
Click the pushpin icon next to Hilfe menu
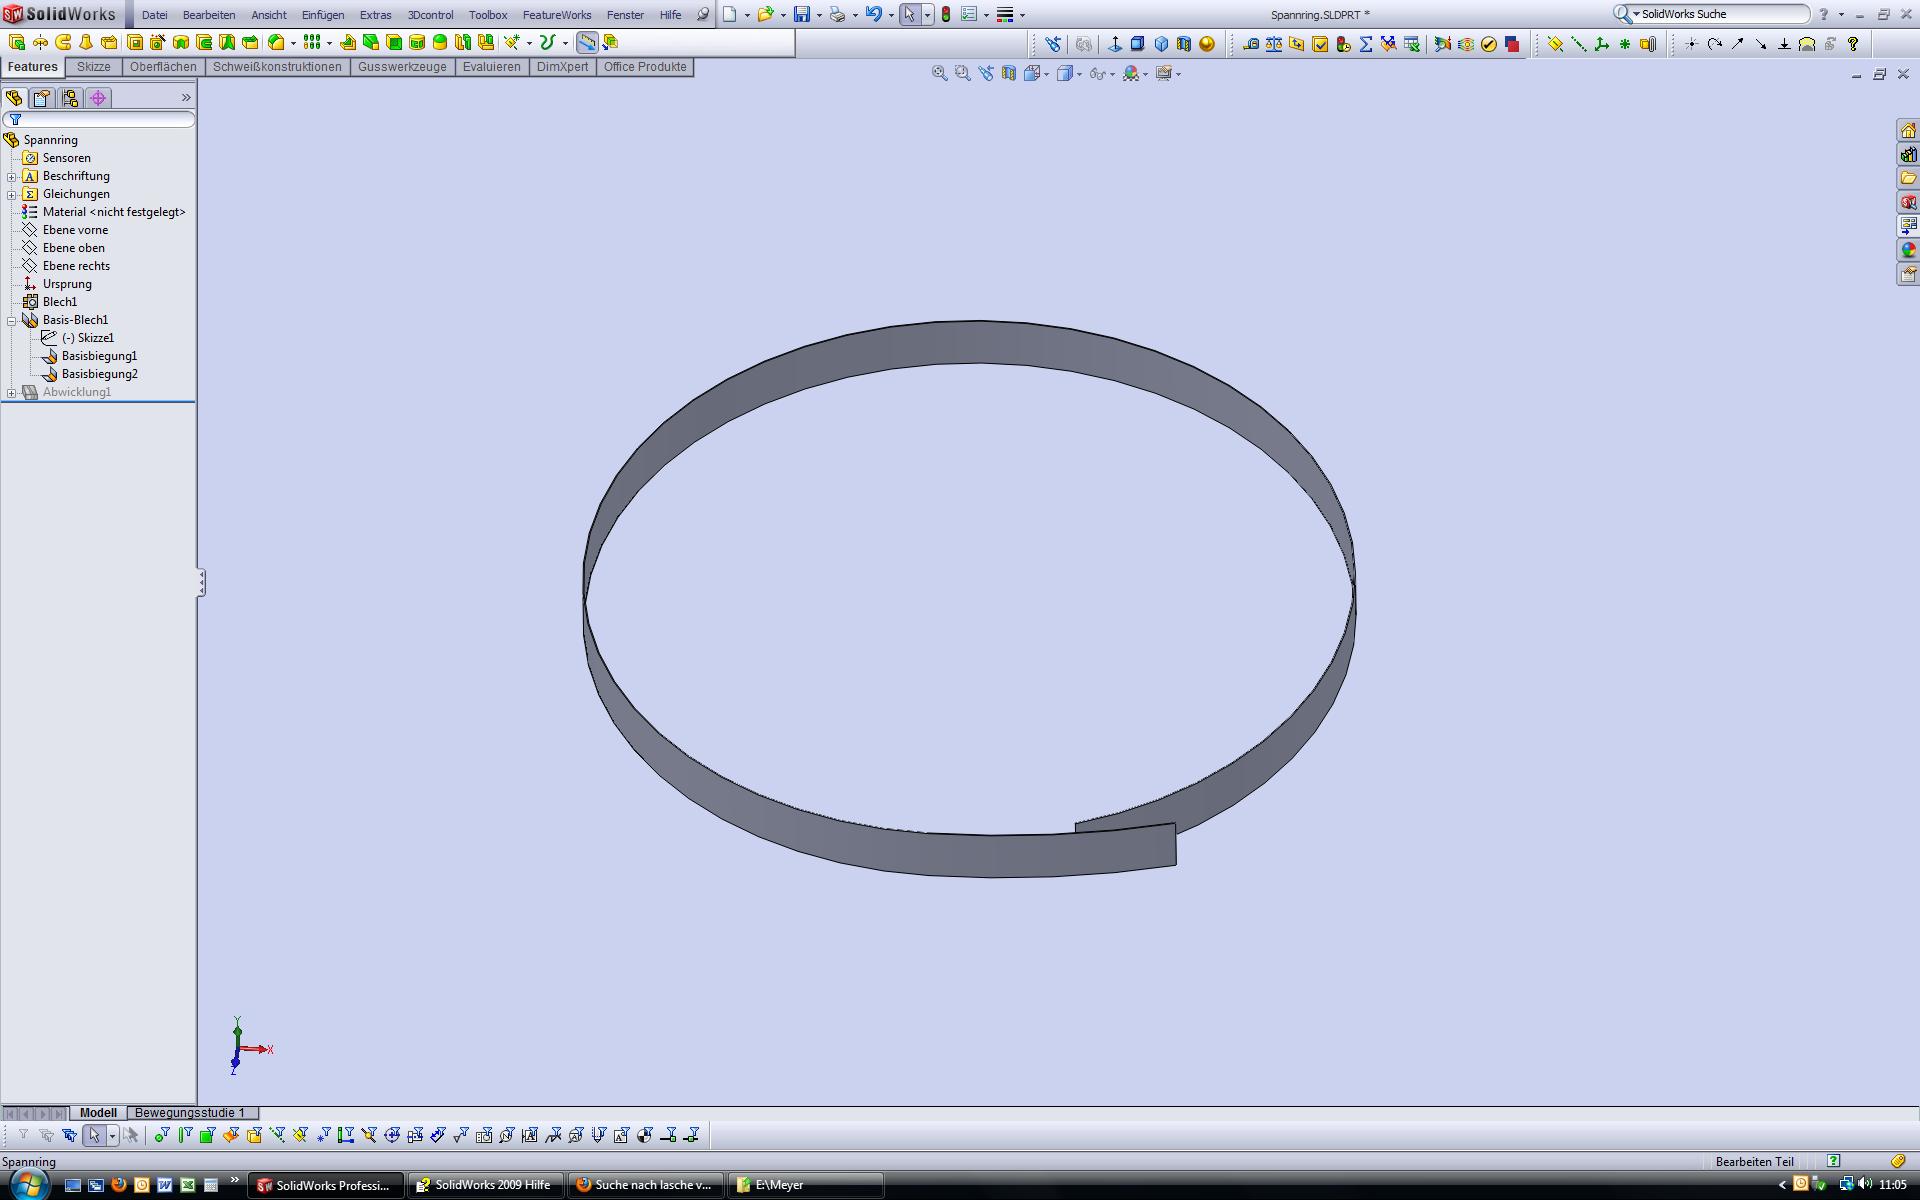(x=703, y=14)
